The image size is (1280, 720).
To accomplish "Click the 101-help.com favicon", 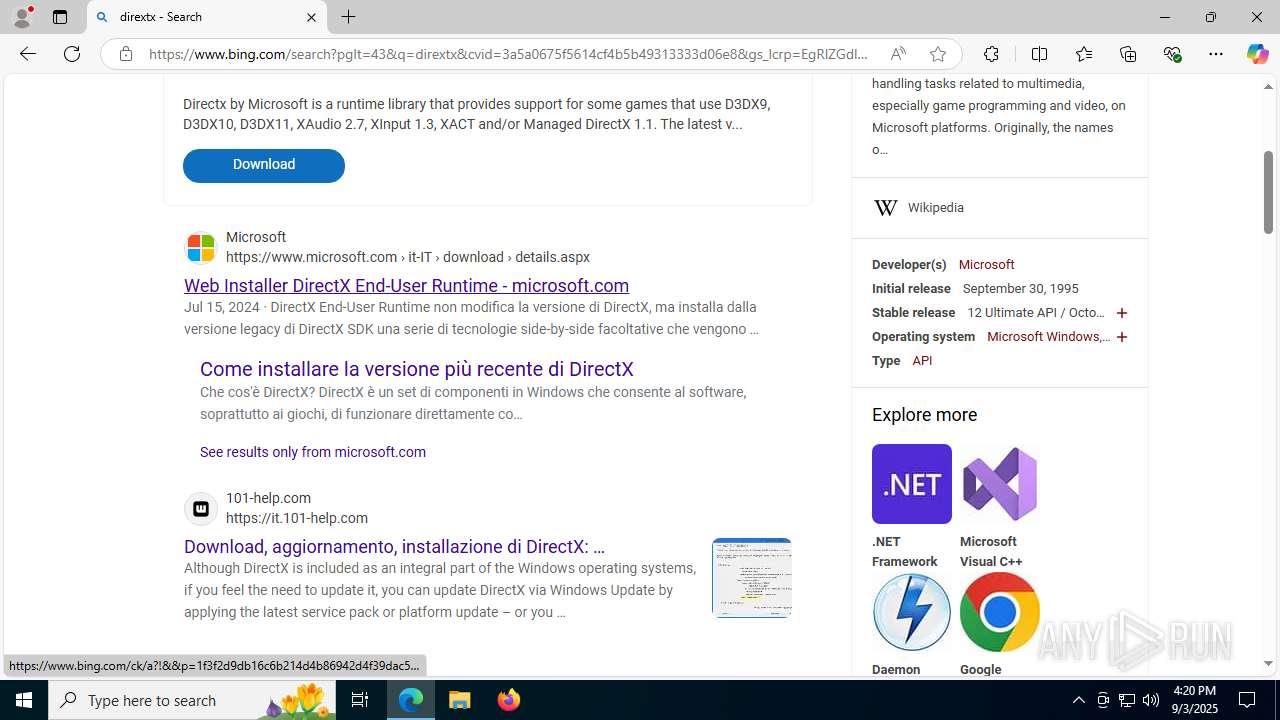I will click(201, 508).
